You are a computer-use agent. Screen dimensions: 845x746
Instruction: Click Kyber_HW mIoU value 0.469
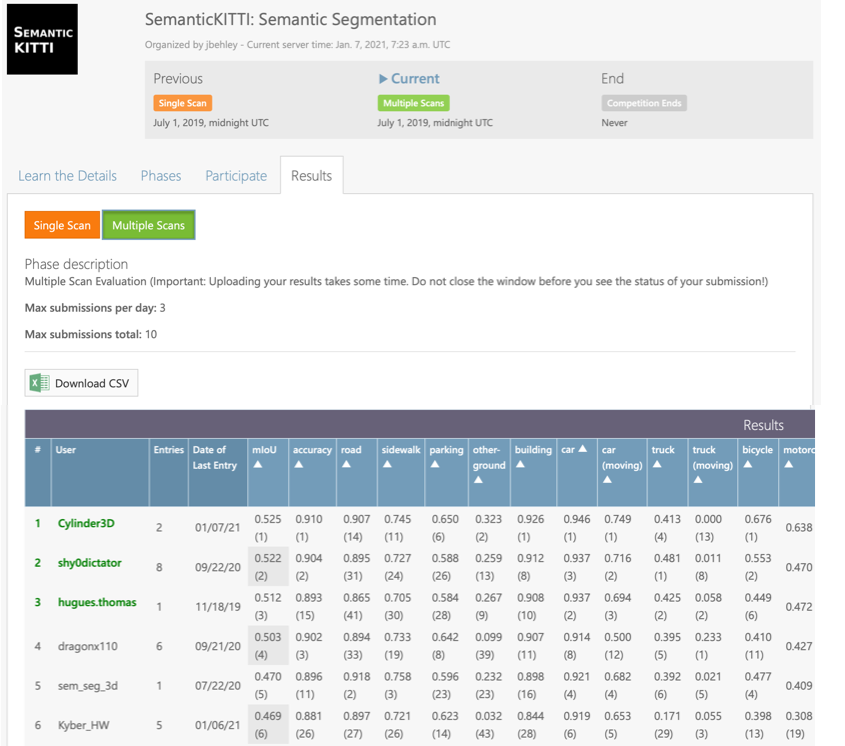268,716
